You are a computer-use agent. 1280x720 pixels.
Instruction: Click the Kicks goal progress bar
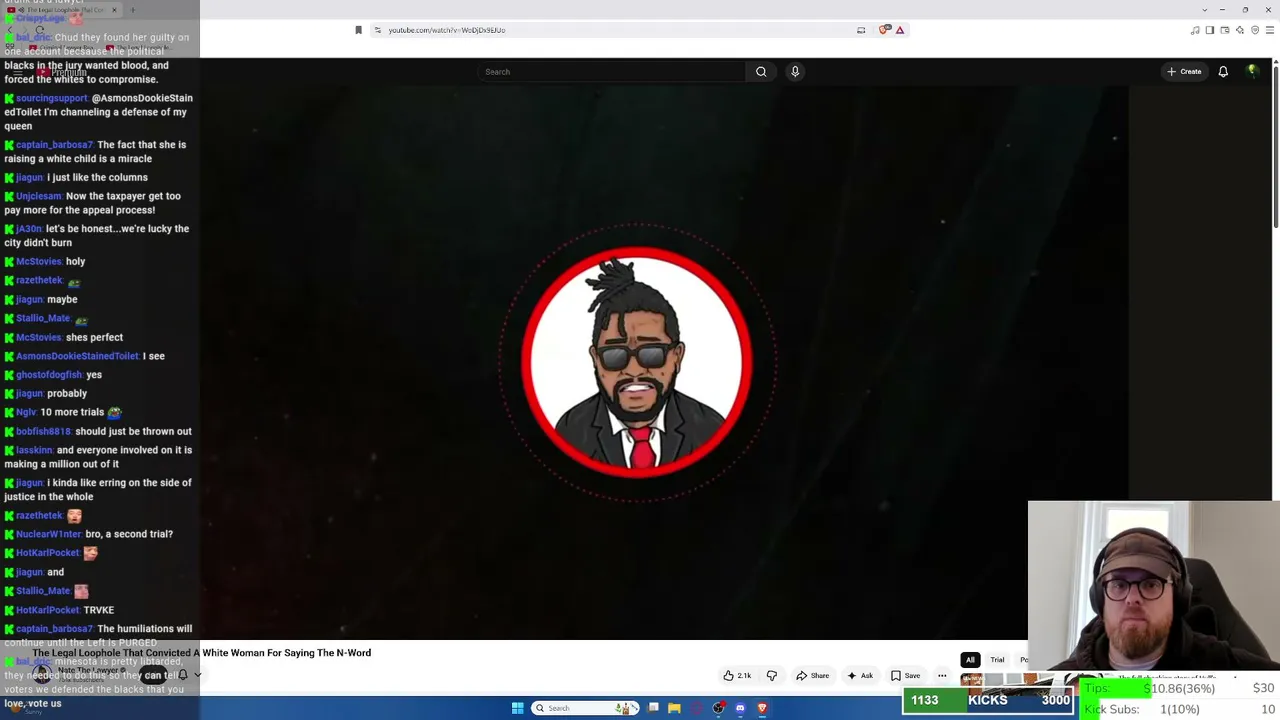click(x=988, y=700)
